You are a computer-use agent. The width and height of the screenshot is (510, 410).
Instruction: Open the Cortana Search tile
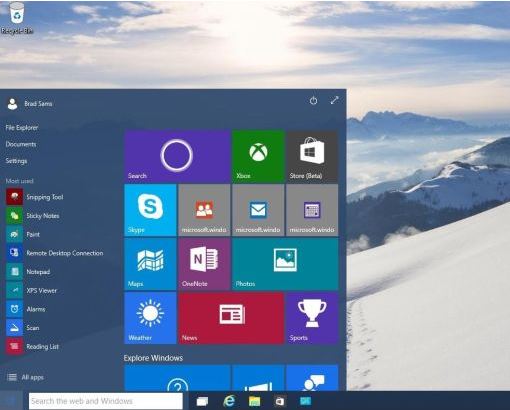(177, 156)
